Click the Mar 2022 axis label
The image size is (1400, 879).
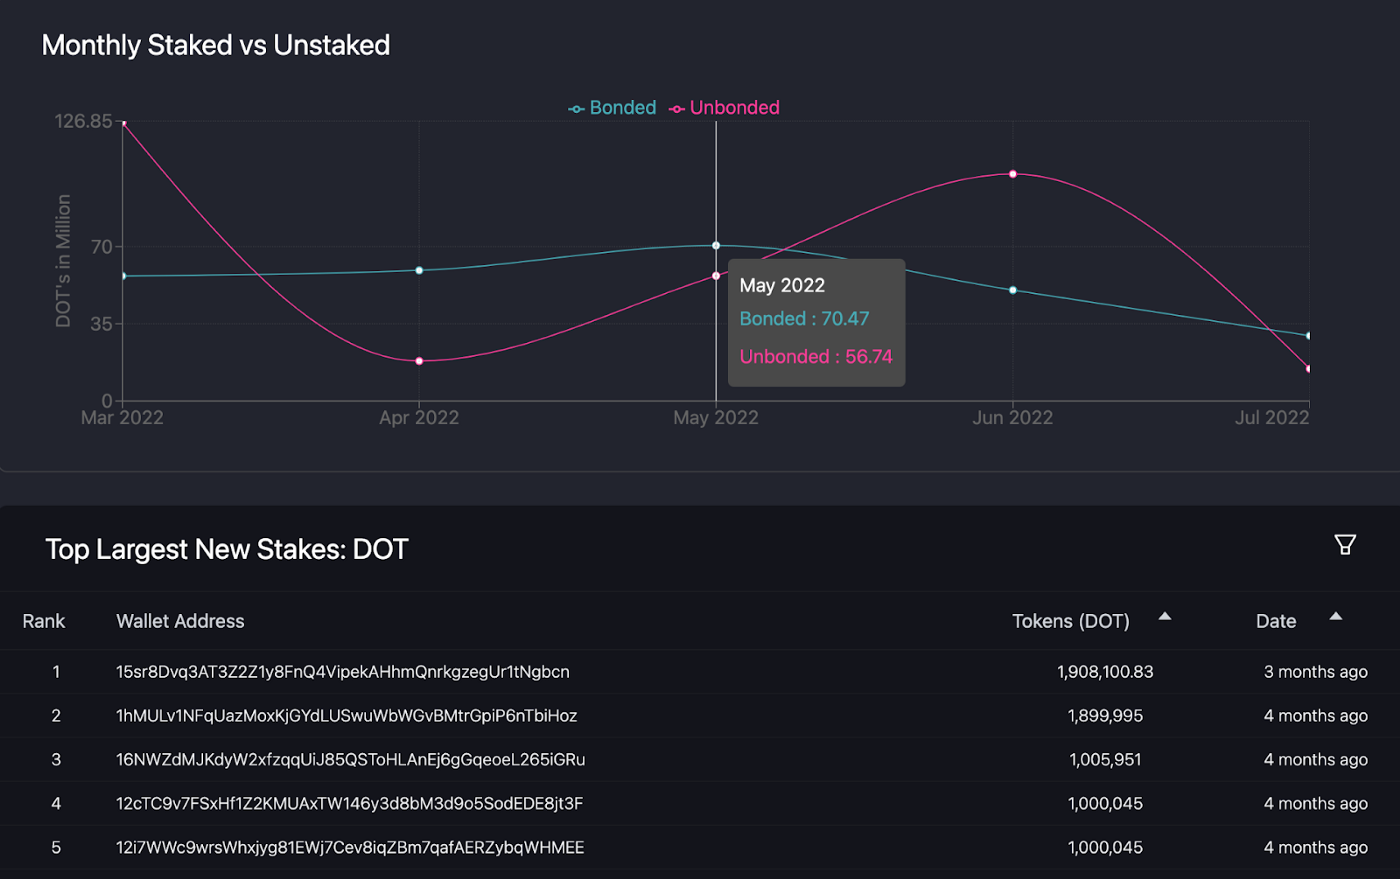pyautogui.click(x=122, y=418)
